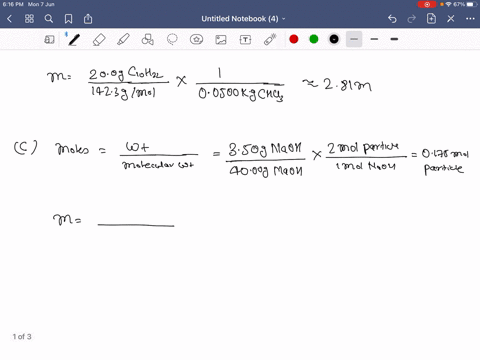Image resolution: width=480 pixels, height=360 pixels.
Task: Pick the green pen color
Action: click(x=314, y=39)
